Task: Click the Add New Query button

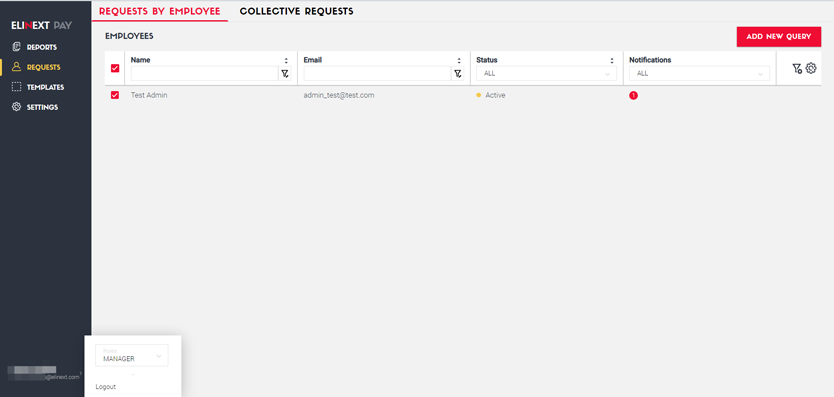Action: coord(779,37)
